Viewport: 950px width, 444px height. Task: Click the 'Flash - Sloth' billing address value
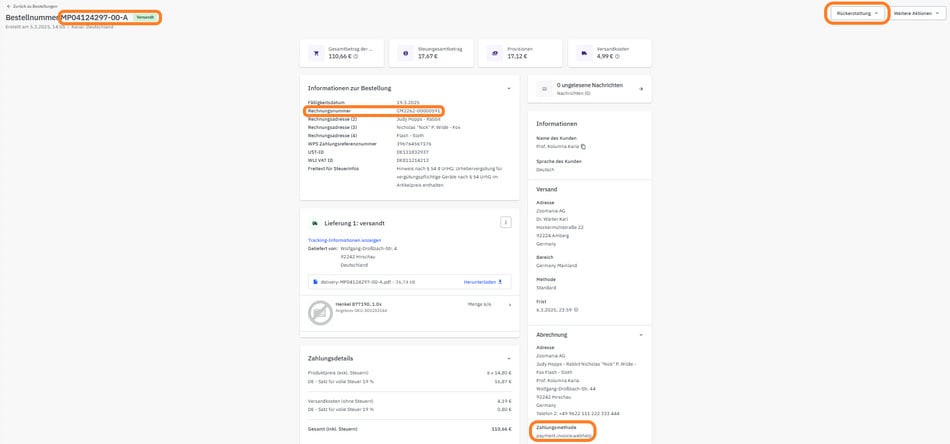pyautogui.click(x=412, y=136)
